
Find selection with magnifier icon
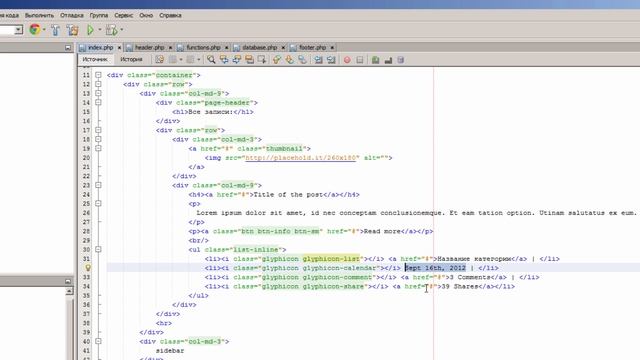pos(211,60)
